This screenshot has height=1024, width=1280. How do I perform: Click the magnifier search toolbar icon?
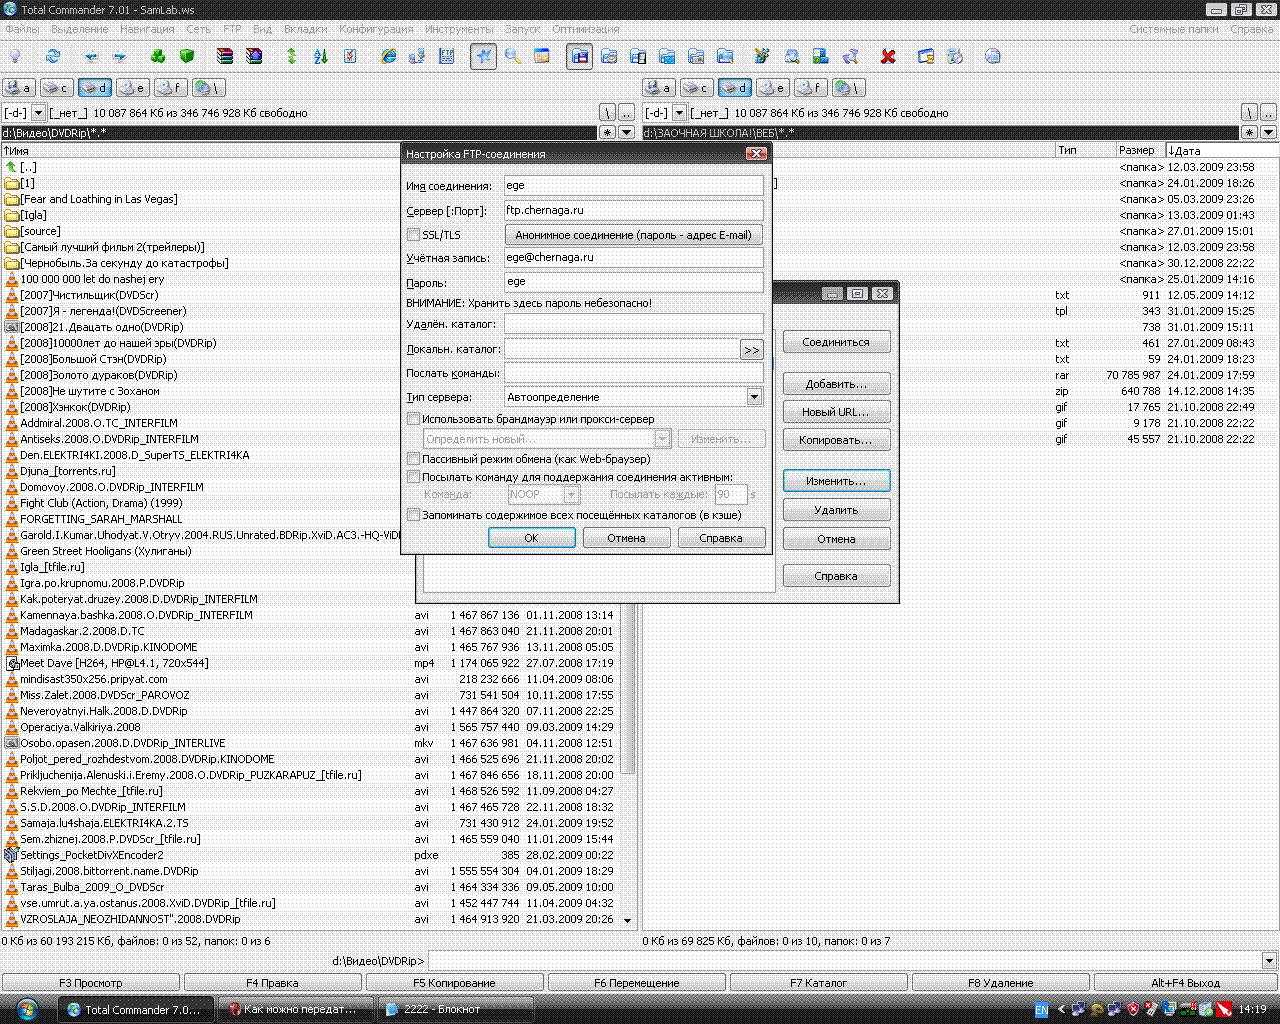pos(512,56)
